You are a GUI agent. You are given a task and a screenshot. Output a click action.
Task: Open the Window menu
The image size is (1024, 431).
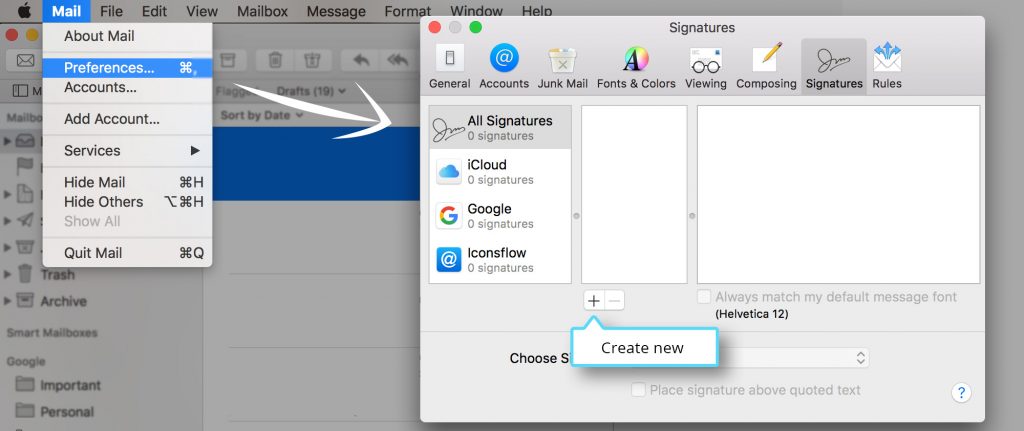pos(479,11)
